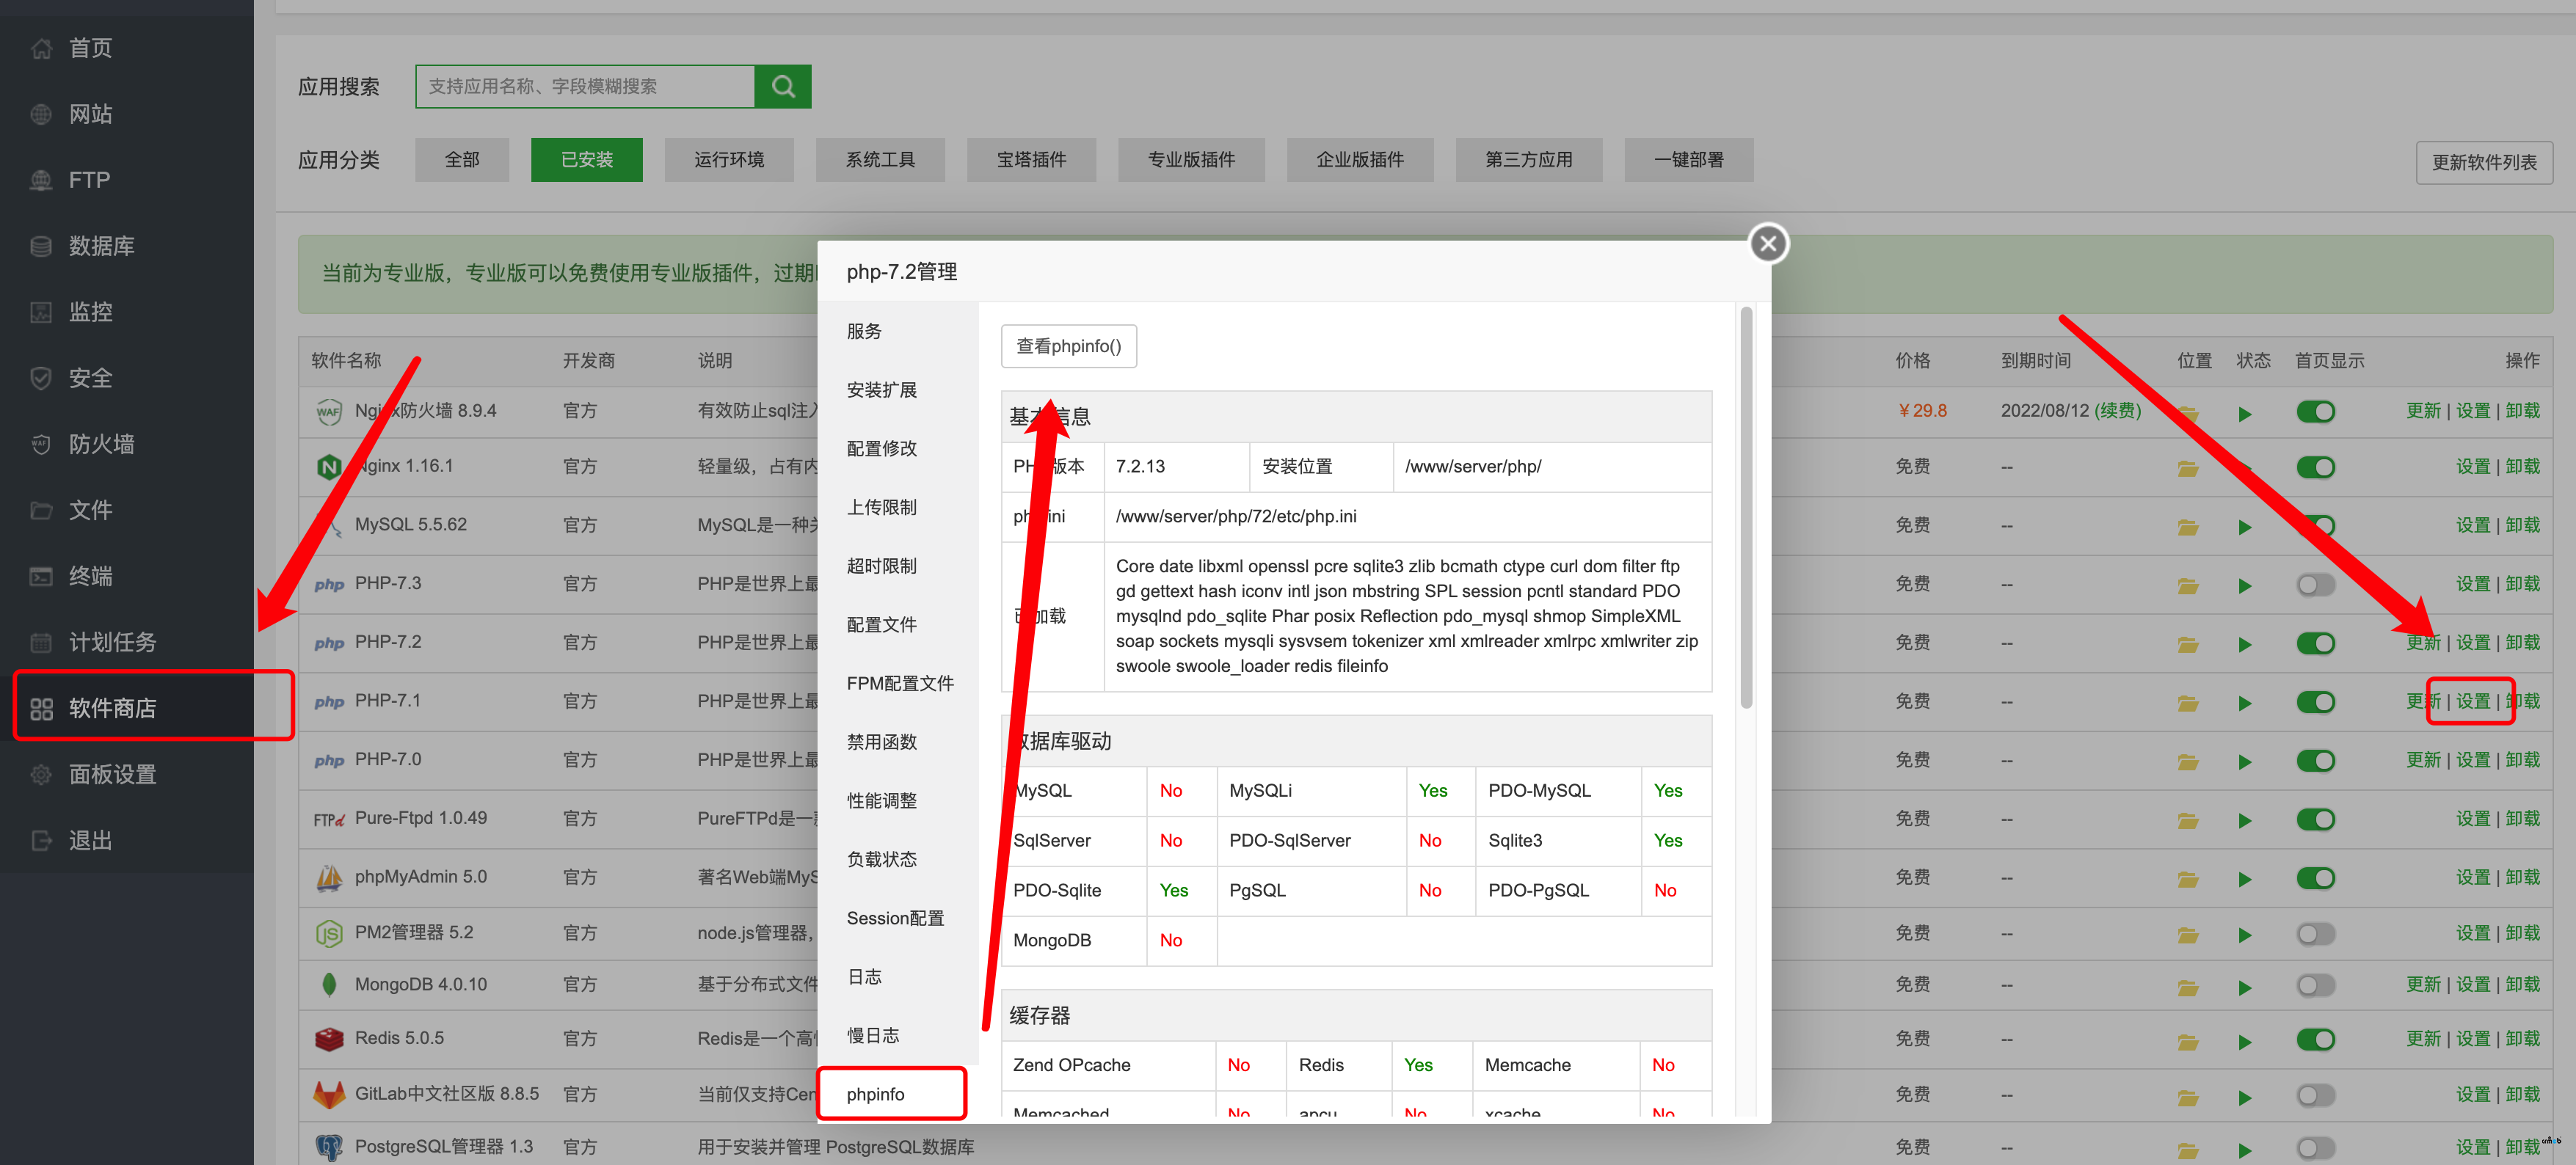Select the 企业版插件 category filter
The height and width of the screenshot is (1165, 2576).
coord(1360,160)
